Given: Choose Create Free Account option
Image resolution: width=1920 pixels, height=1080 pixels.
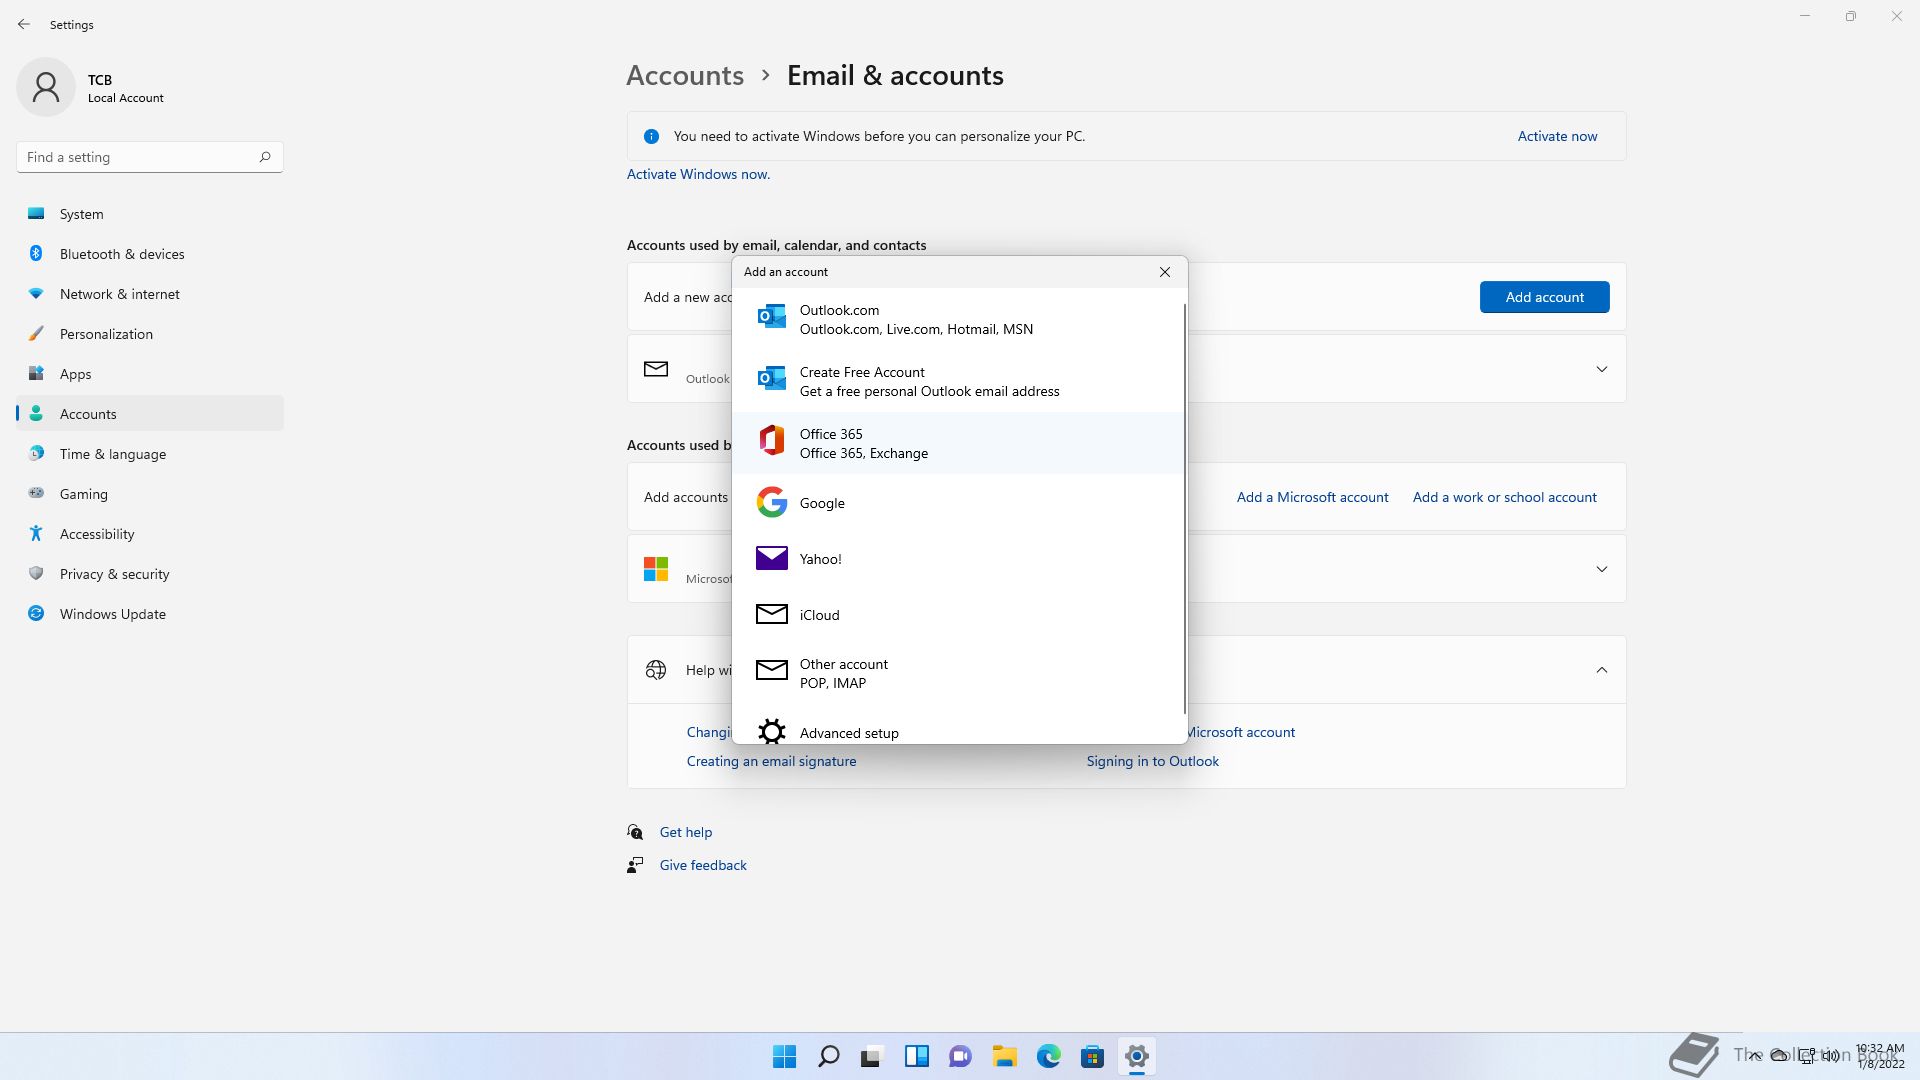Looking at the screenshot, I should click(x=958, y=381).
